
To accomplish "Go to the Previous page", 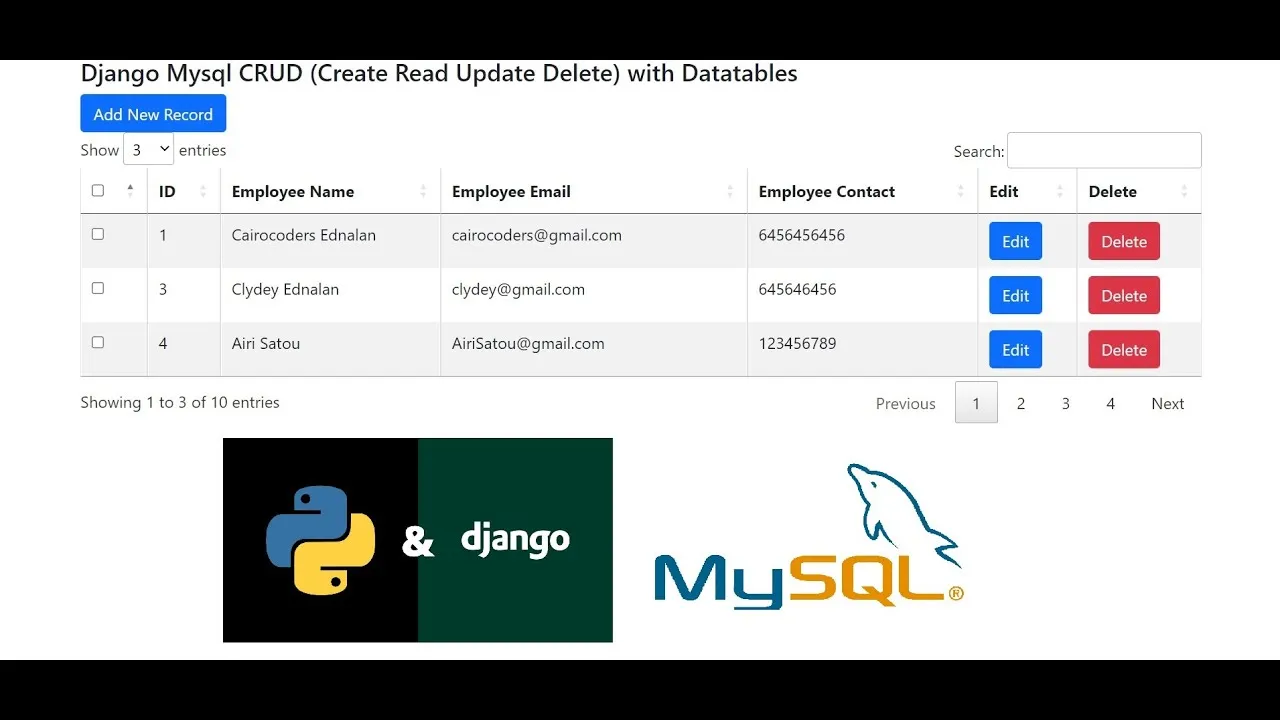I will coord(906,403).
